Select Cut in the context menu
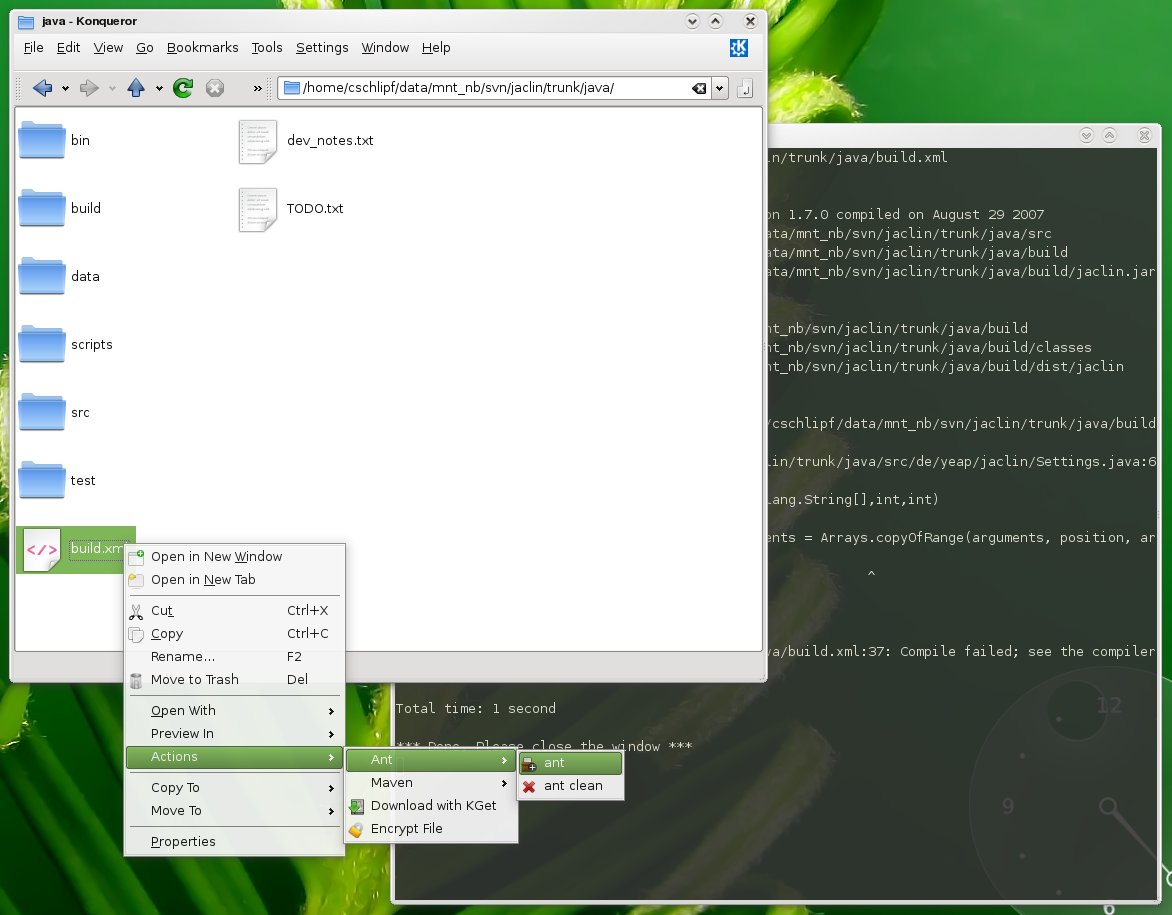Screen dimensions: 1172x915 coord(234,611)
